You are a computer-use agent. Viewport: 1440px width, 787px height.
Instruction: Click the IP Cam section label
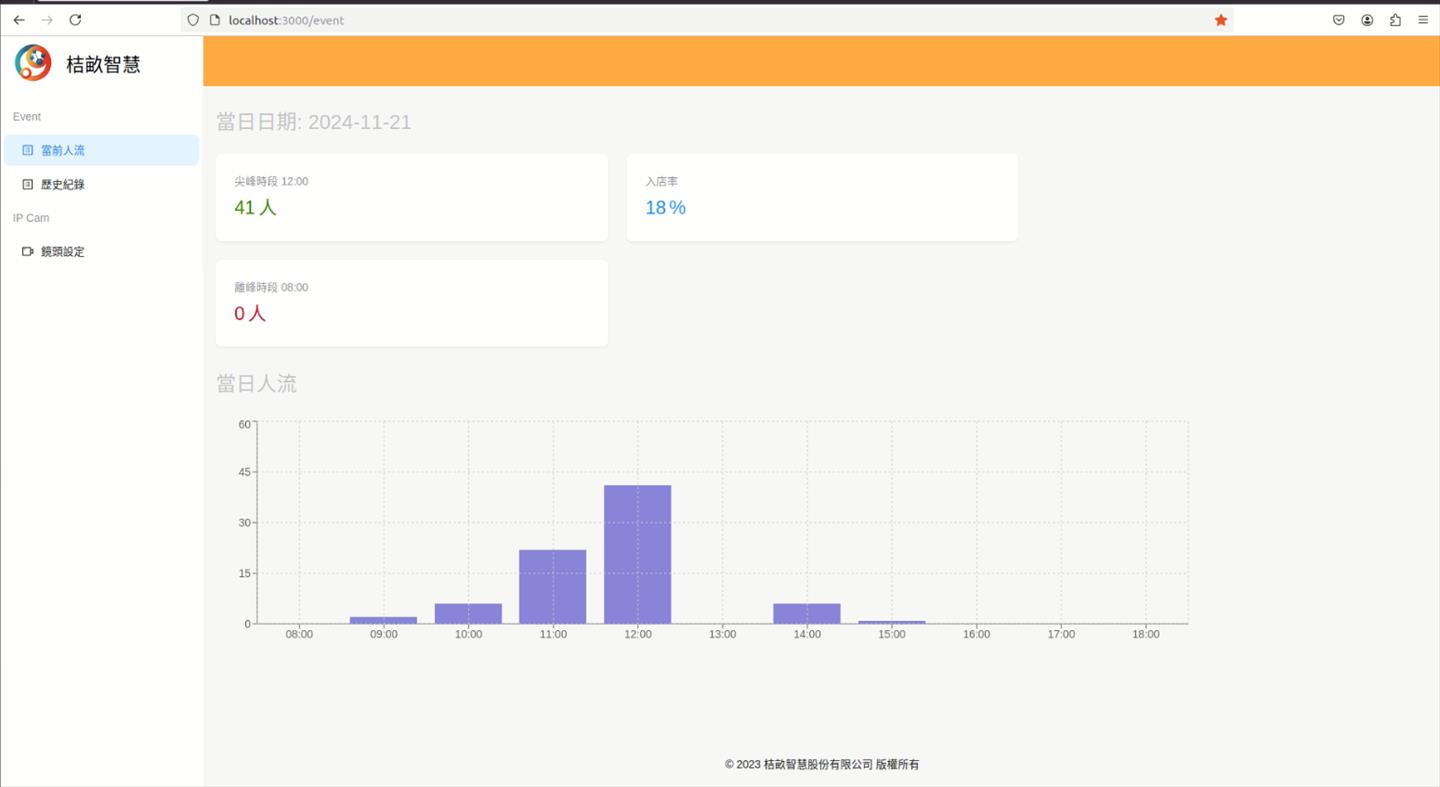click(31, 218)
